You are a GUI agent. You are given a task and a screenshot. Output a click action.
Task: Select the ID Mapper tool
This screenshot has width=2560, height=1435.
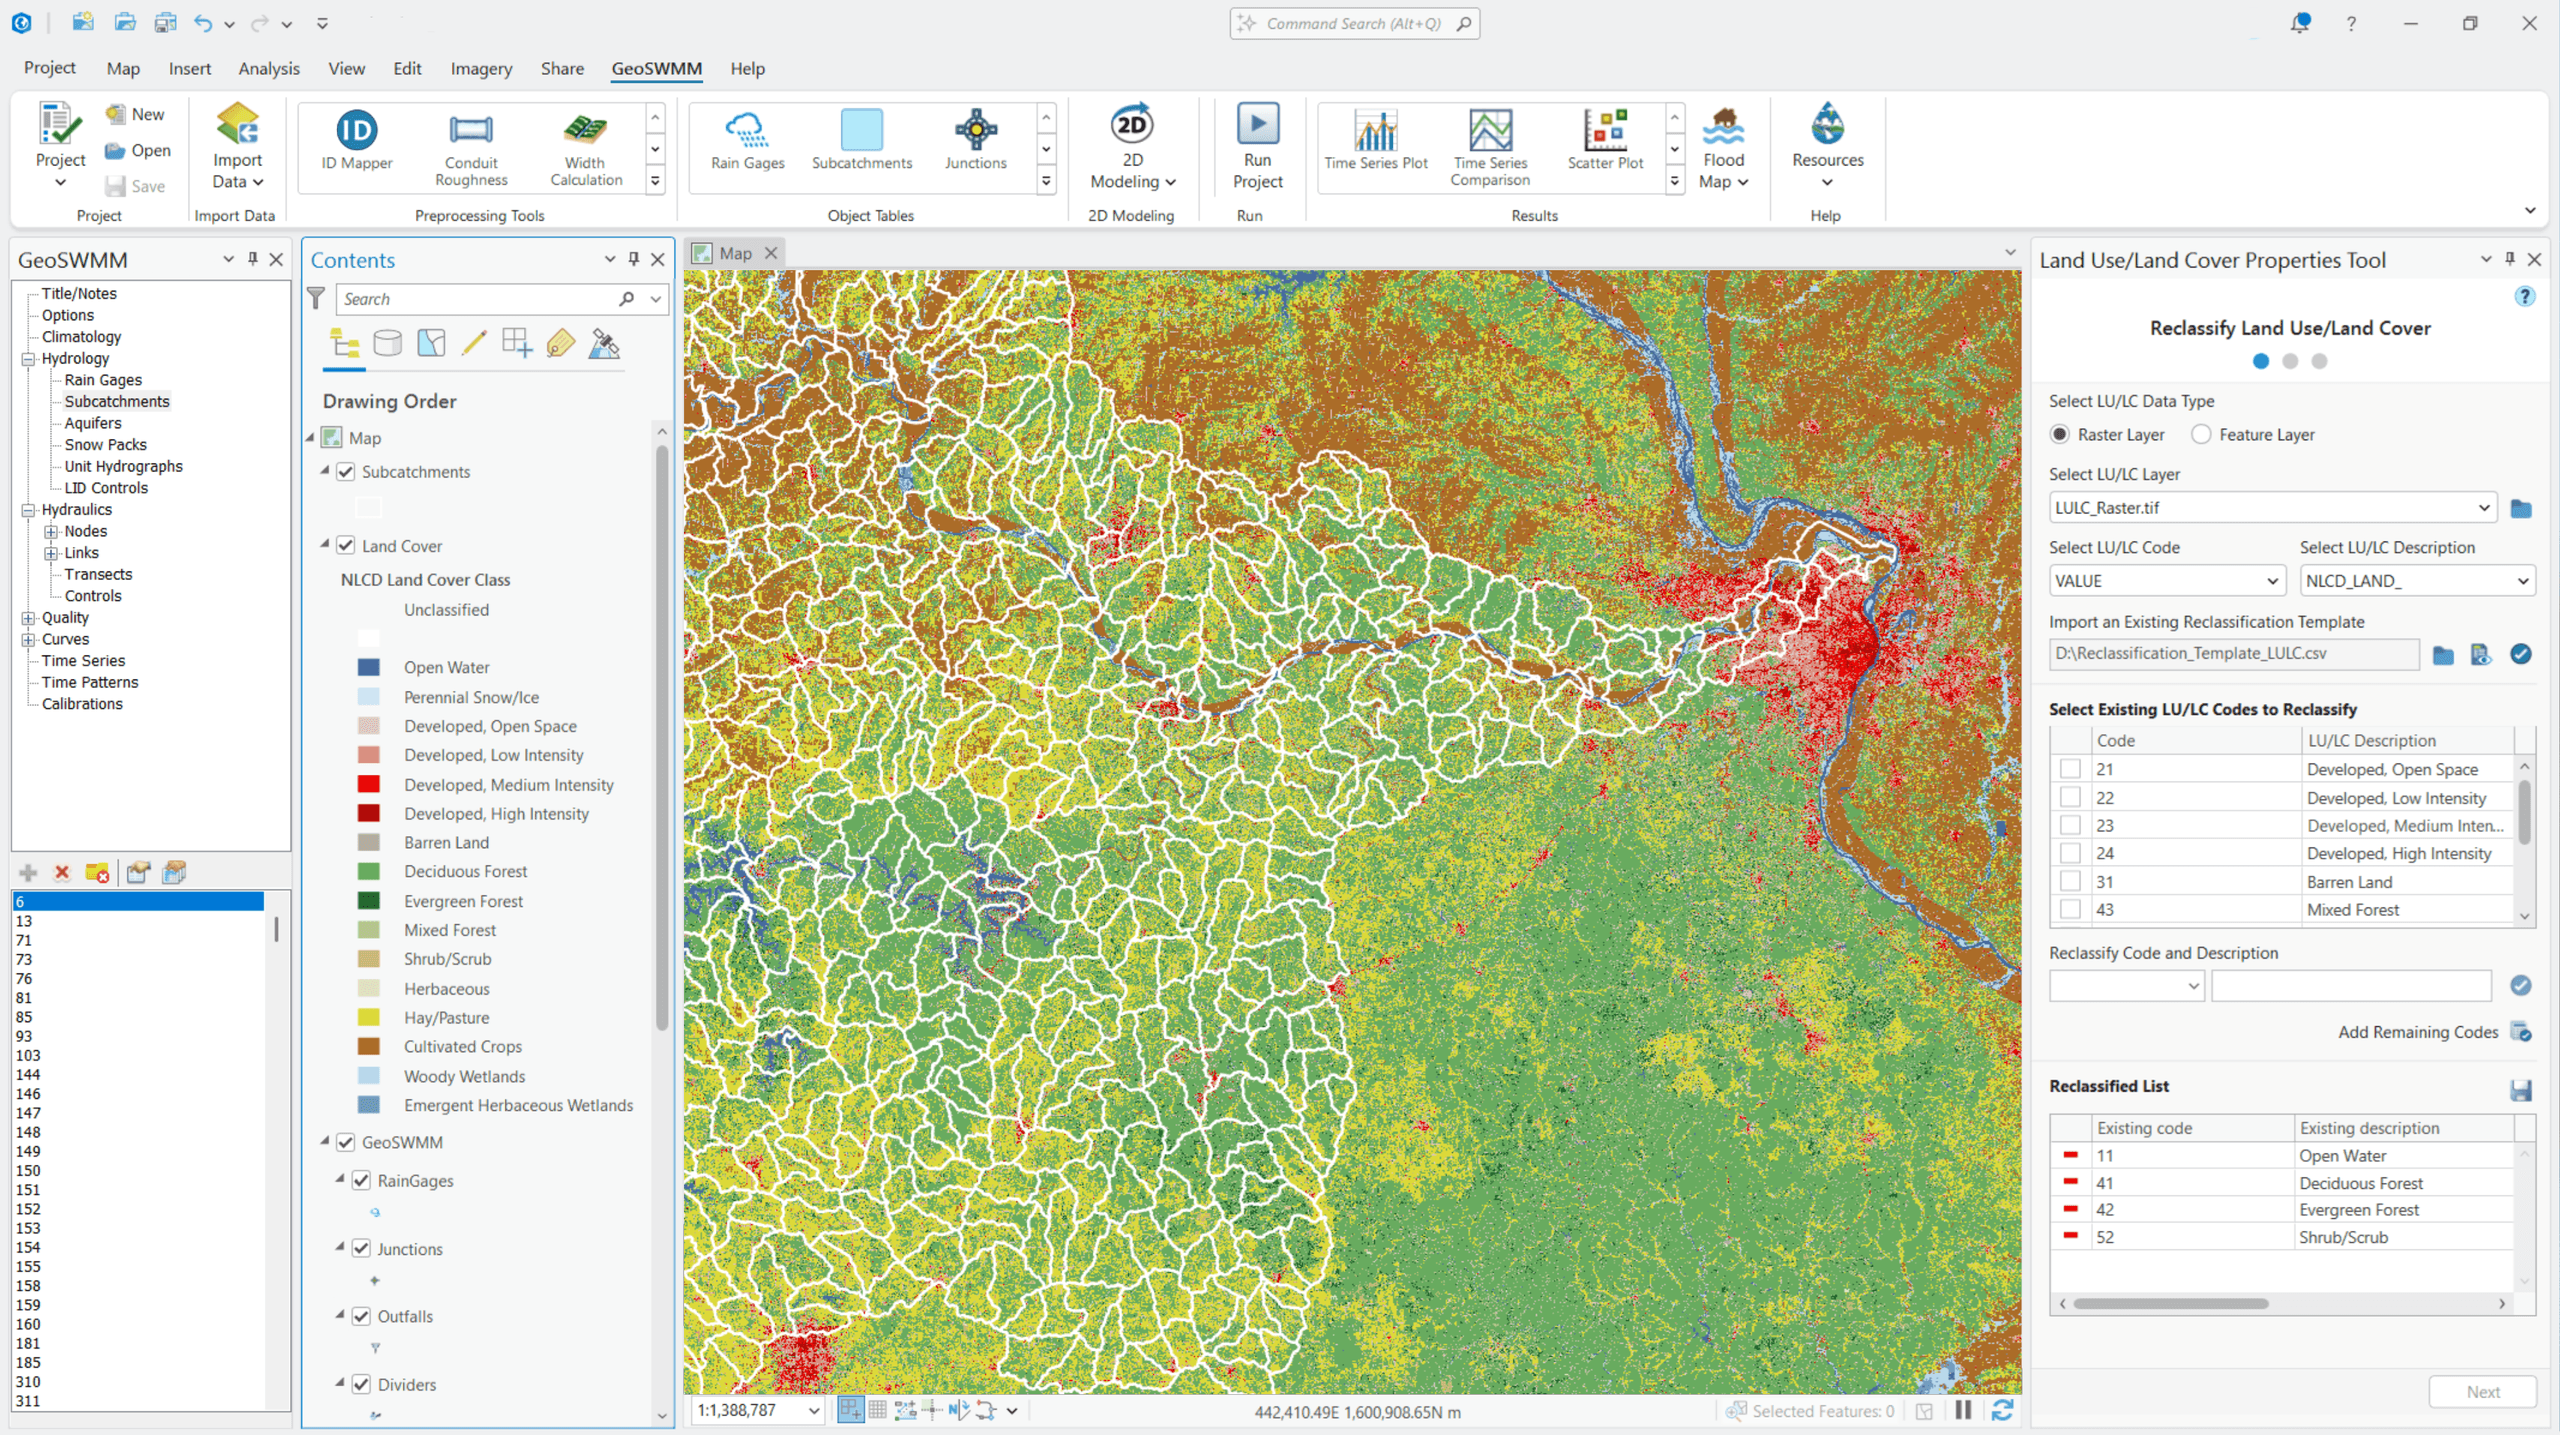point(356,145)
